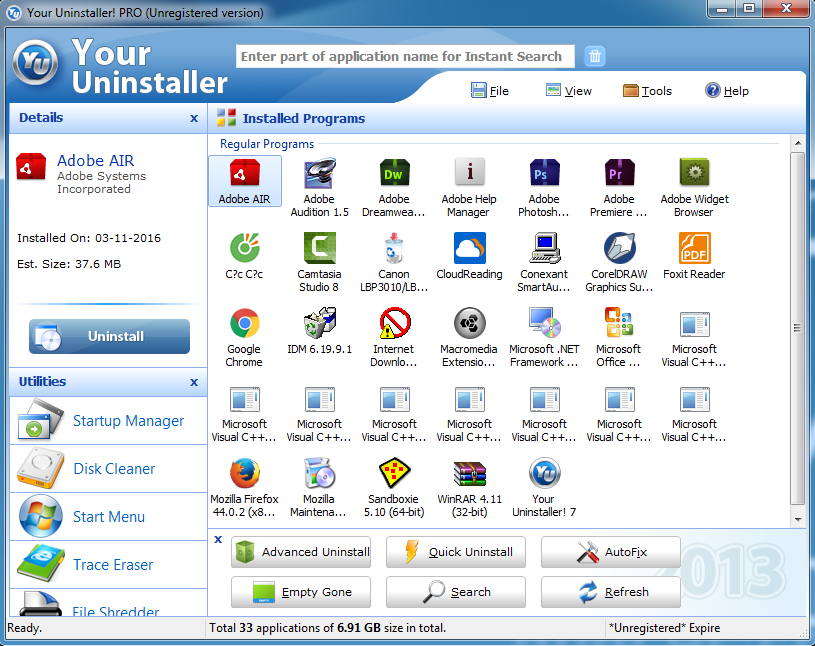
Task: Collapse the Details panel with its X
Action: 194,118
